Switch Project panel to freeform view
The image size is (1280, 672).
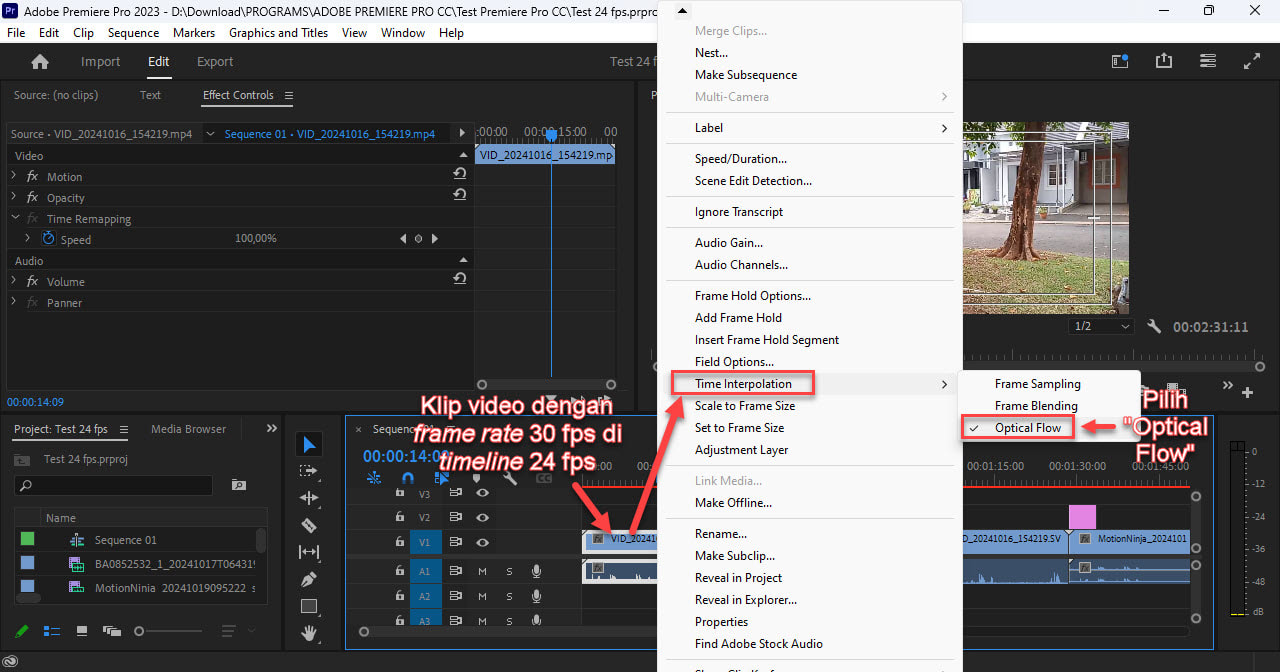pos(111,631)
